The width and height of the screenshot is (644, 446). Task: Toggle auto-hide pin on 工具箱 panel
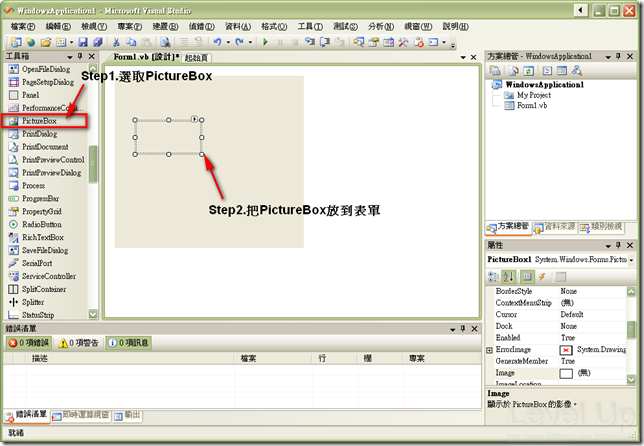click(80, 56)
